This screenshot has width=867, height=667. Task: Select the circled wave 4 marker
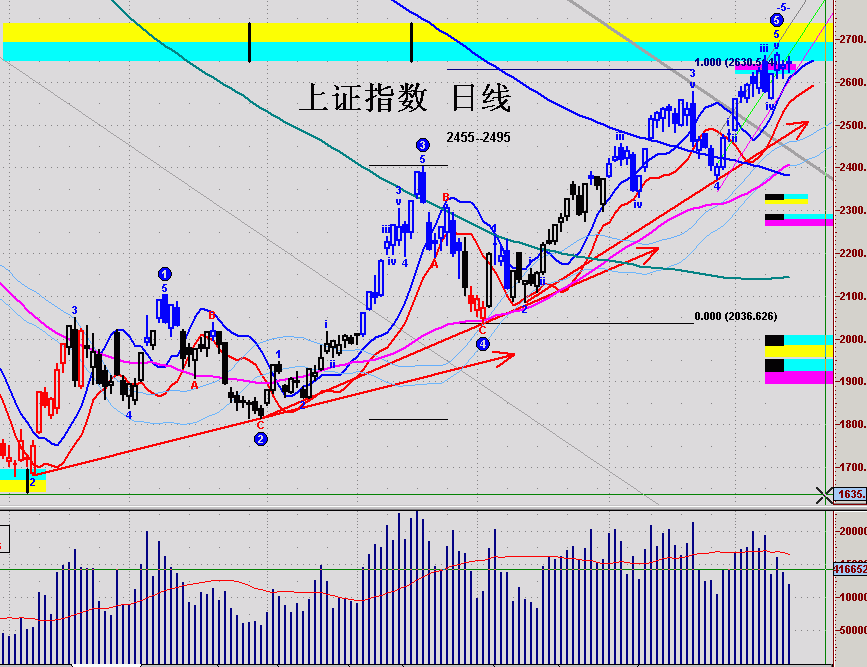(483, 343)
